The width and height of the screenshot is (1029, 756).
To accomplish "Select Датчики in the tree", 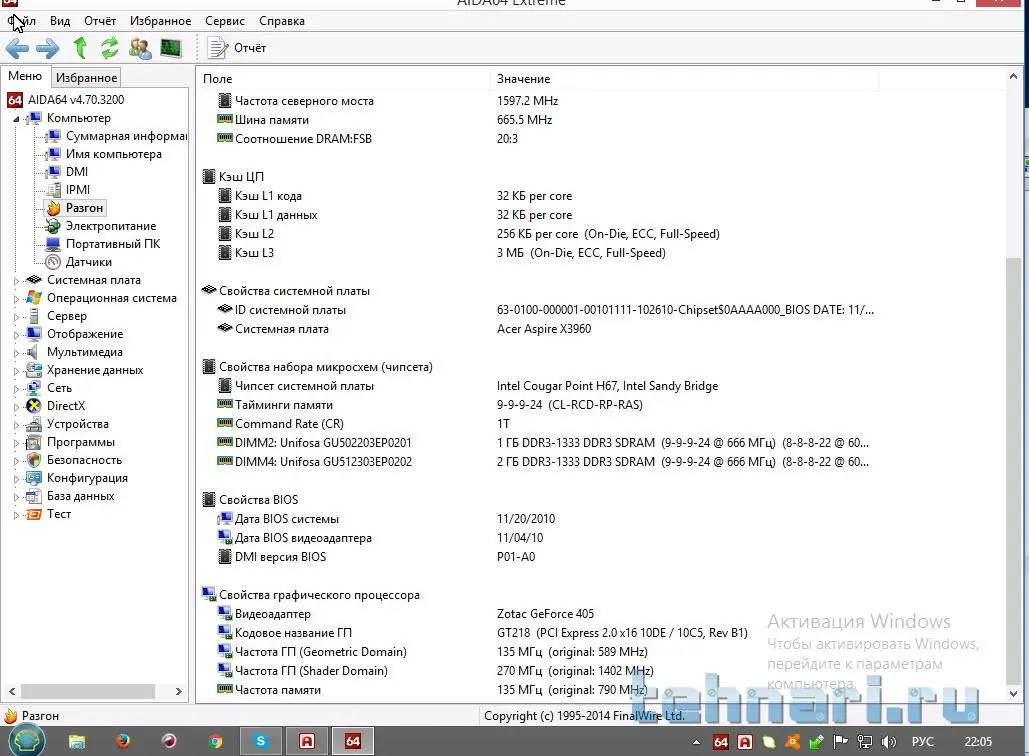I will (88, 262).
